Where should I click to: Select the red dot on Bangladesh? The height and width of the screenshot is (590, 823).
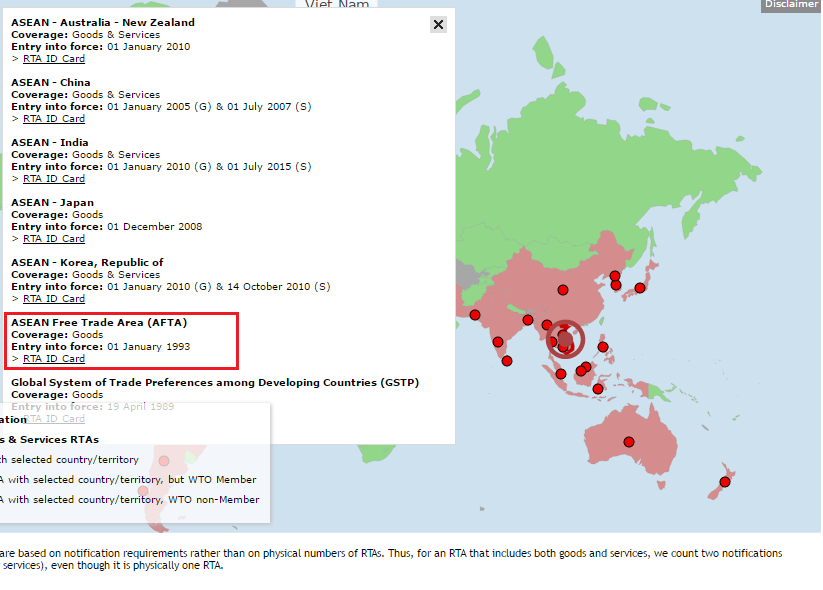coord(528,320)
